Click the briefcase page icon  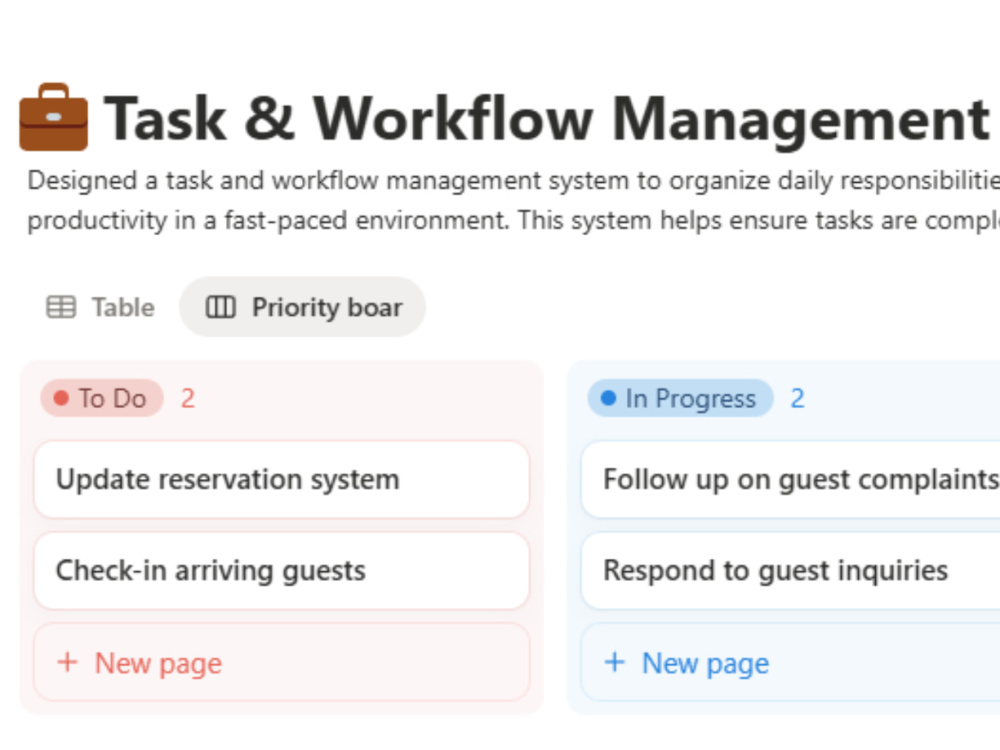54,117
